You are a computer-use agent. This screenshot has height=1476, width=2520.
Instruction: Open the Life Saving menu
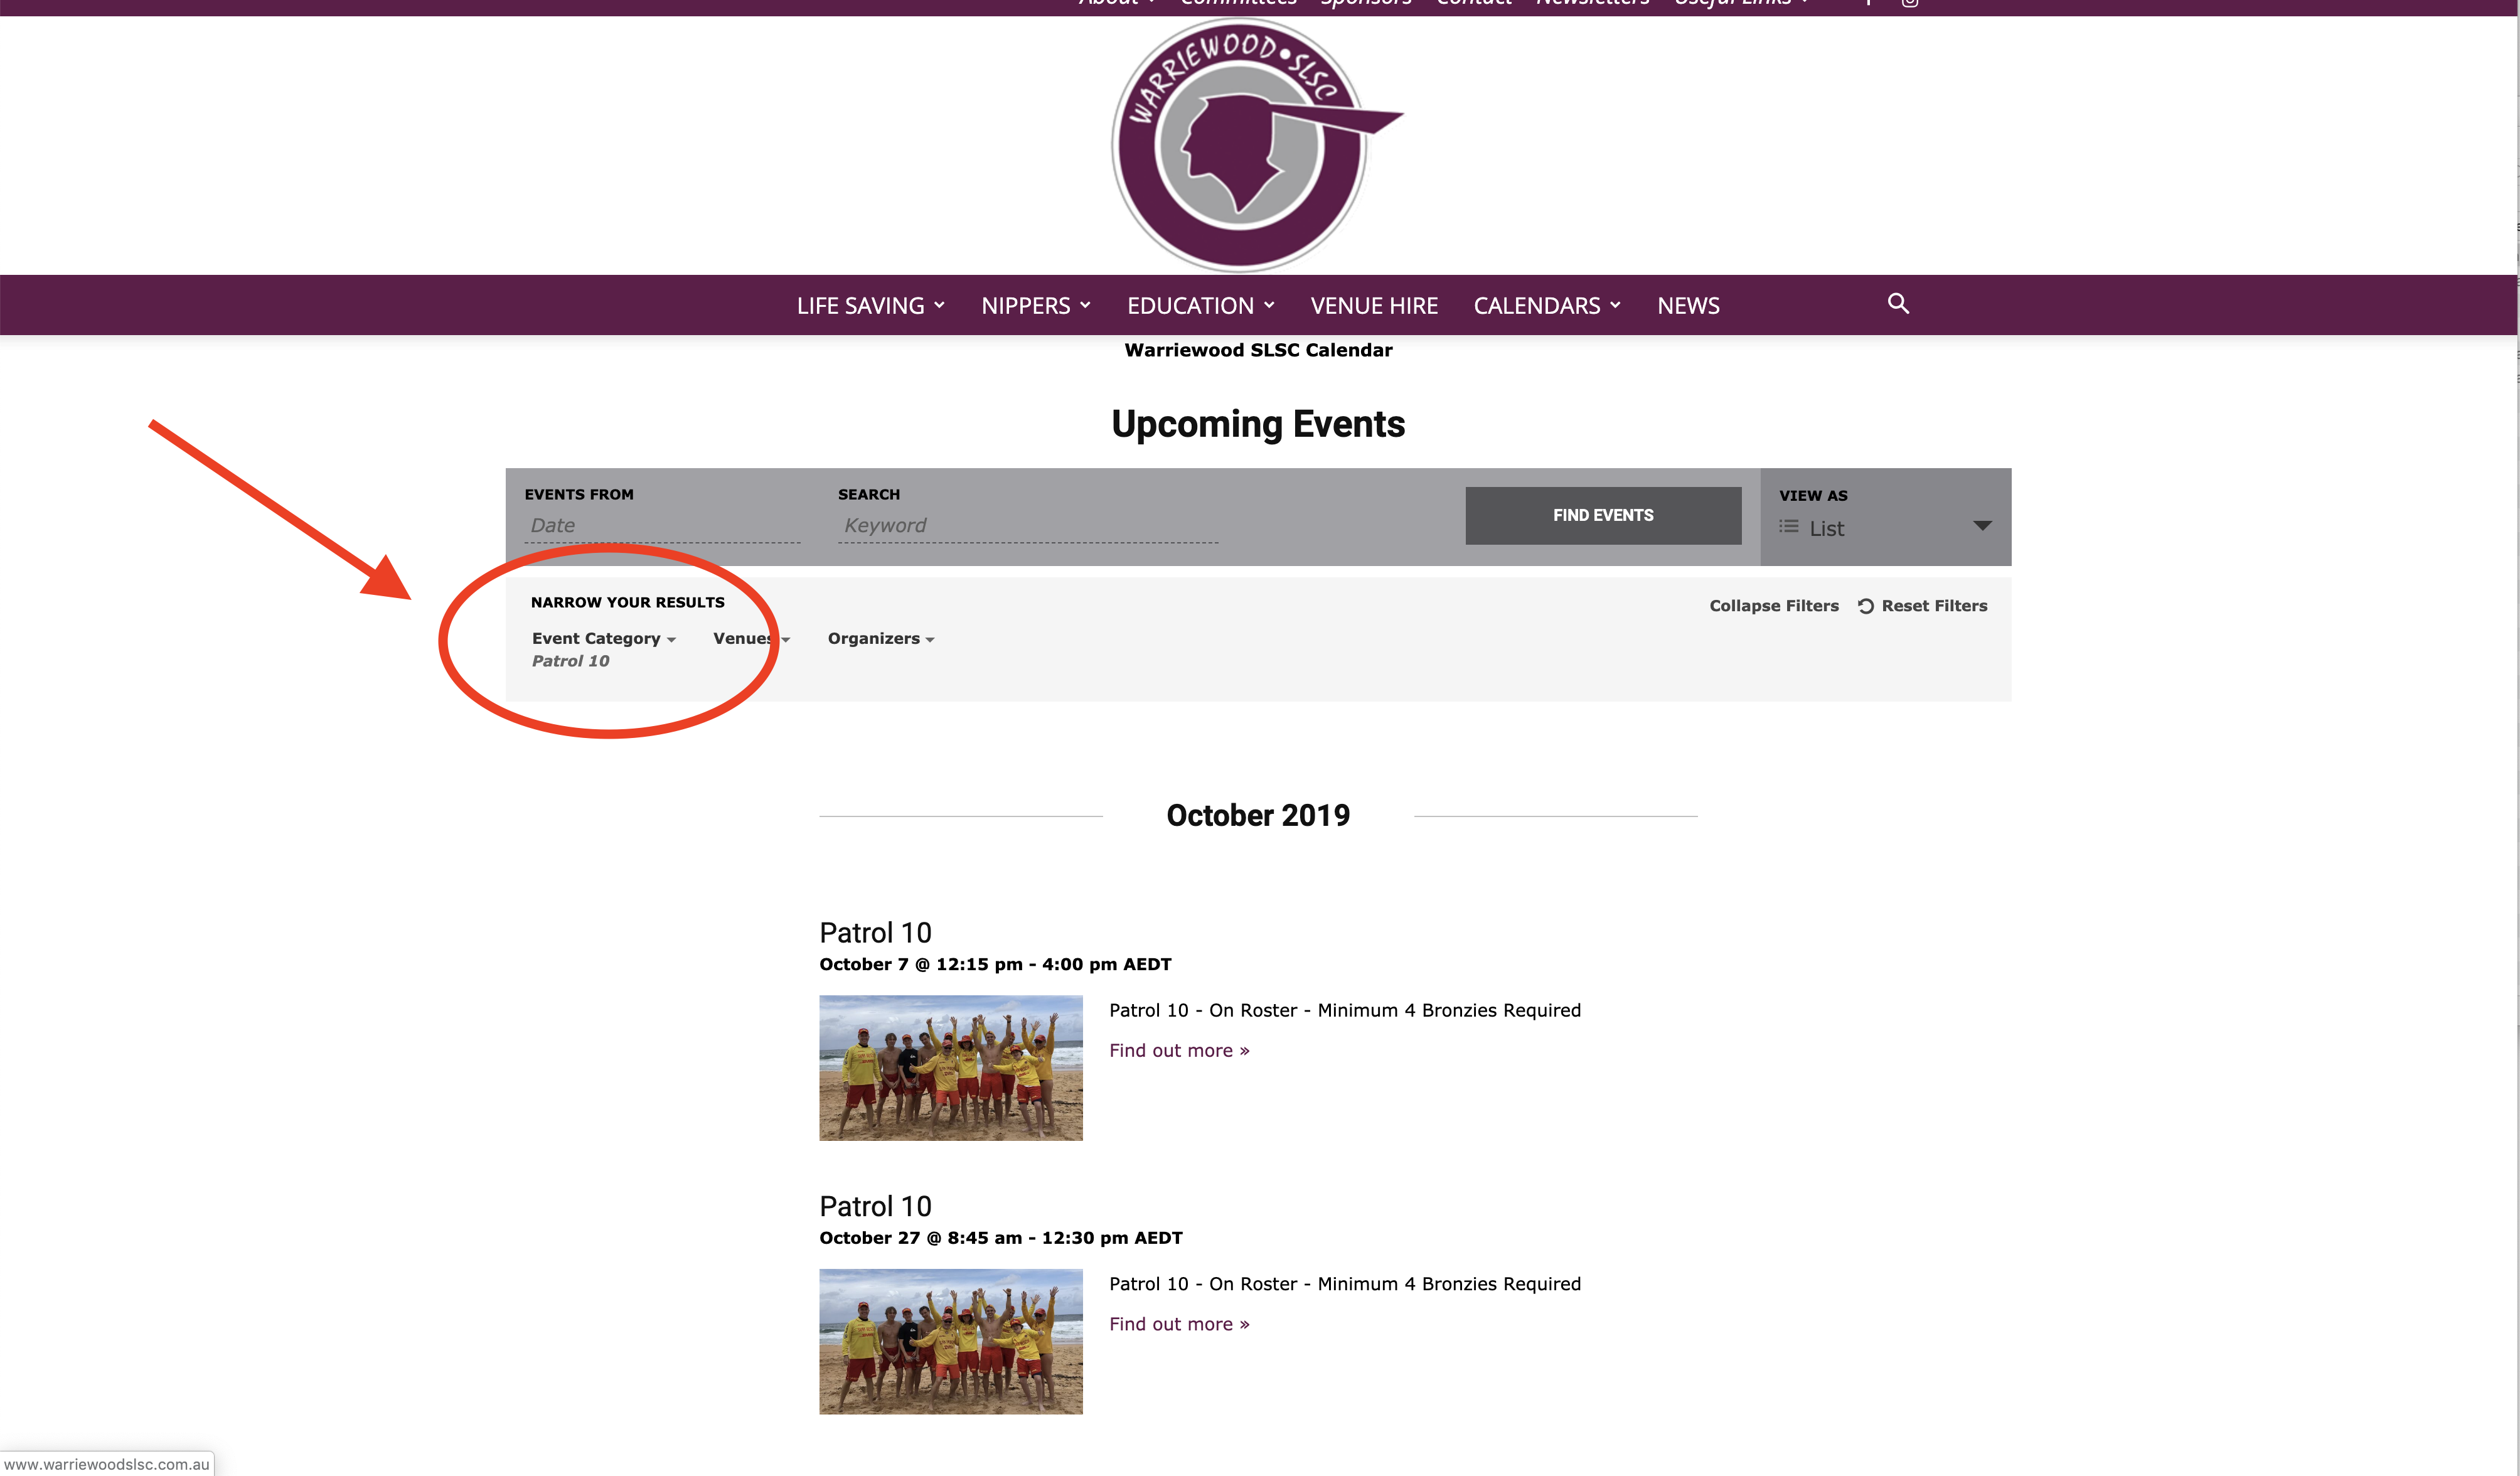pos(870,305)
